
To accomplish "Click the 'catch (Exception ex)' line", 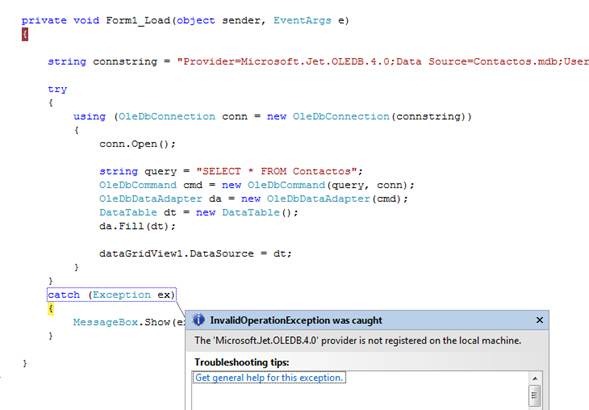I will pyautogui.click(x=111, y=295).
